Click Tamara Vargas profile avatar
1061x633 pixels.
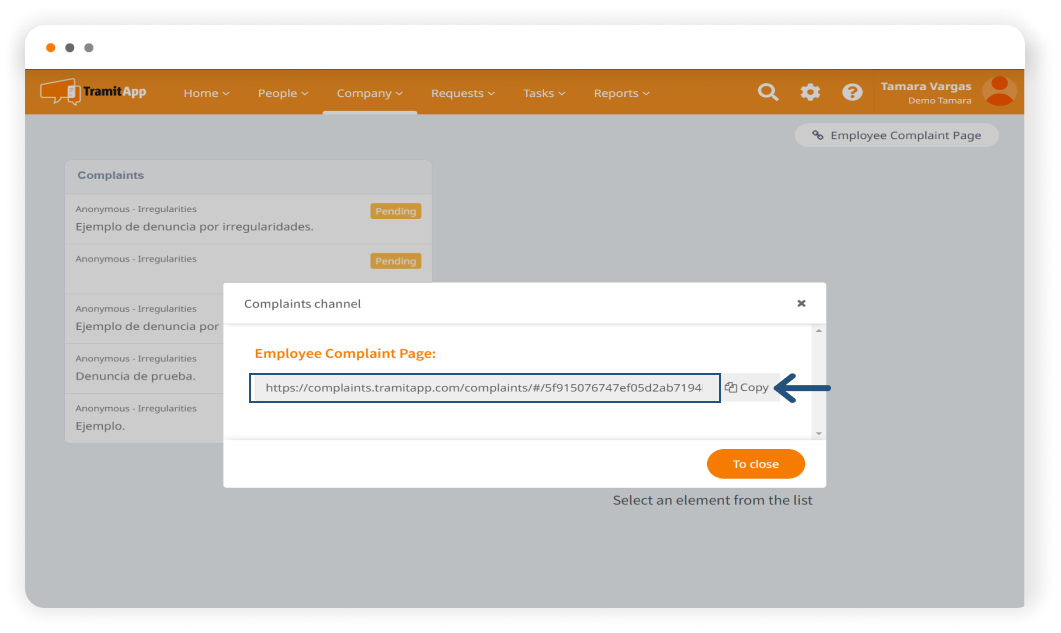[999, 92]
